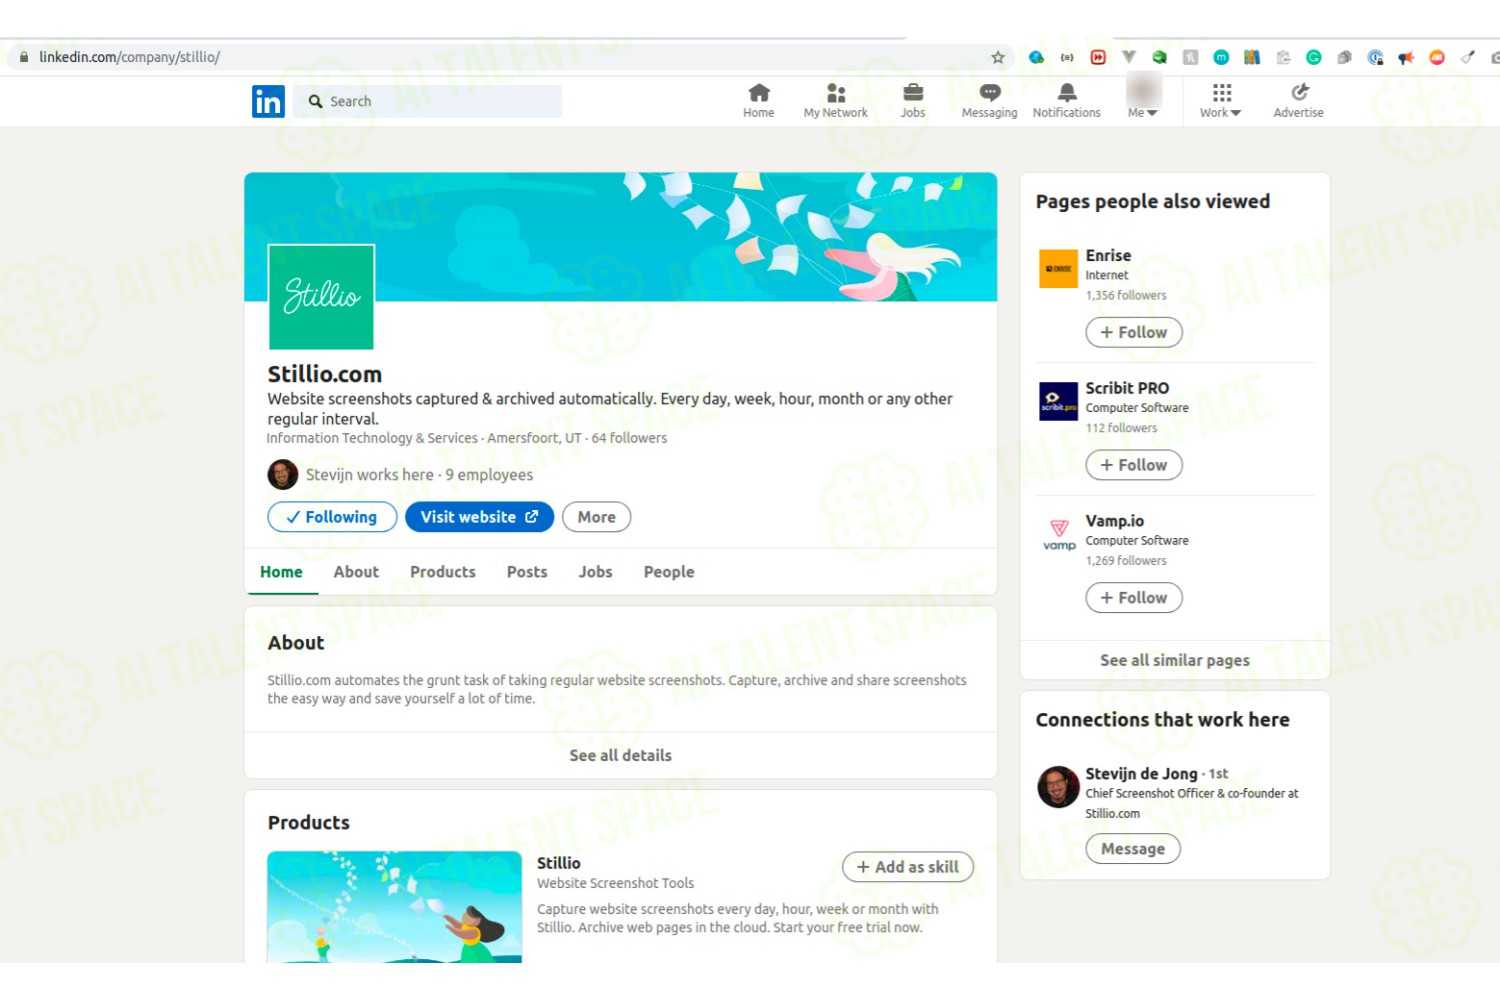Click Stevijn de Jong's name
Image resolution: width=1500 pixels, height=1000 pixels.
pos(1141,774)
